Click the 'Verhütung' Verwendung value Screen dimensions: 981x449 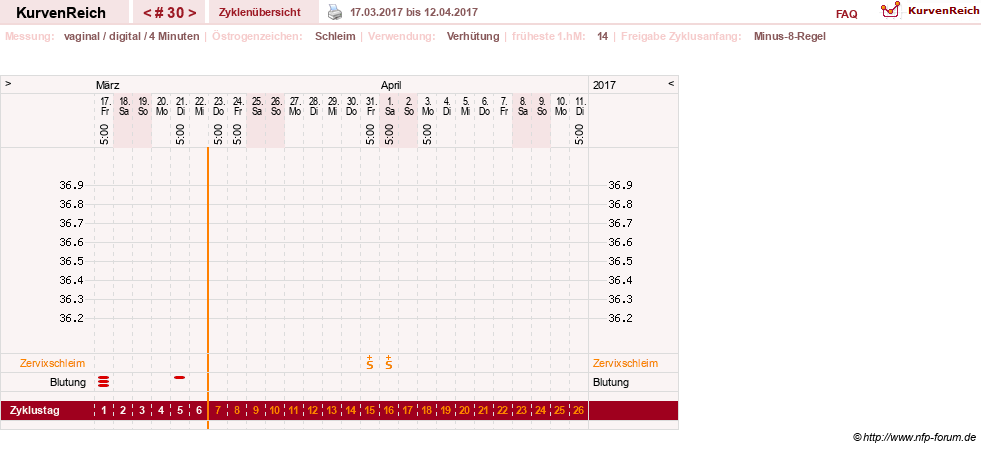(473, 36)
